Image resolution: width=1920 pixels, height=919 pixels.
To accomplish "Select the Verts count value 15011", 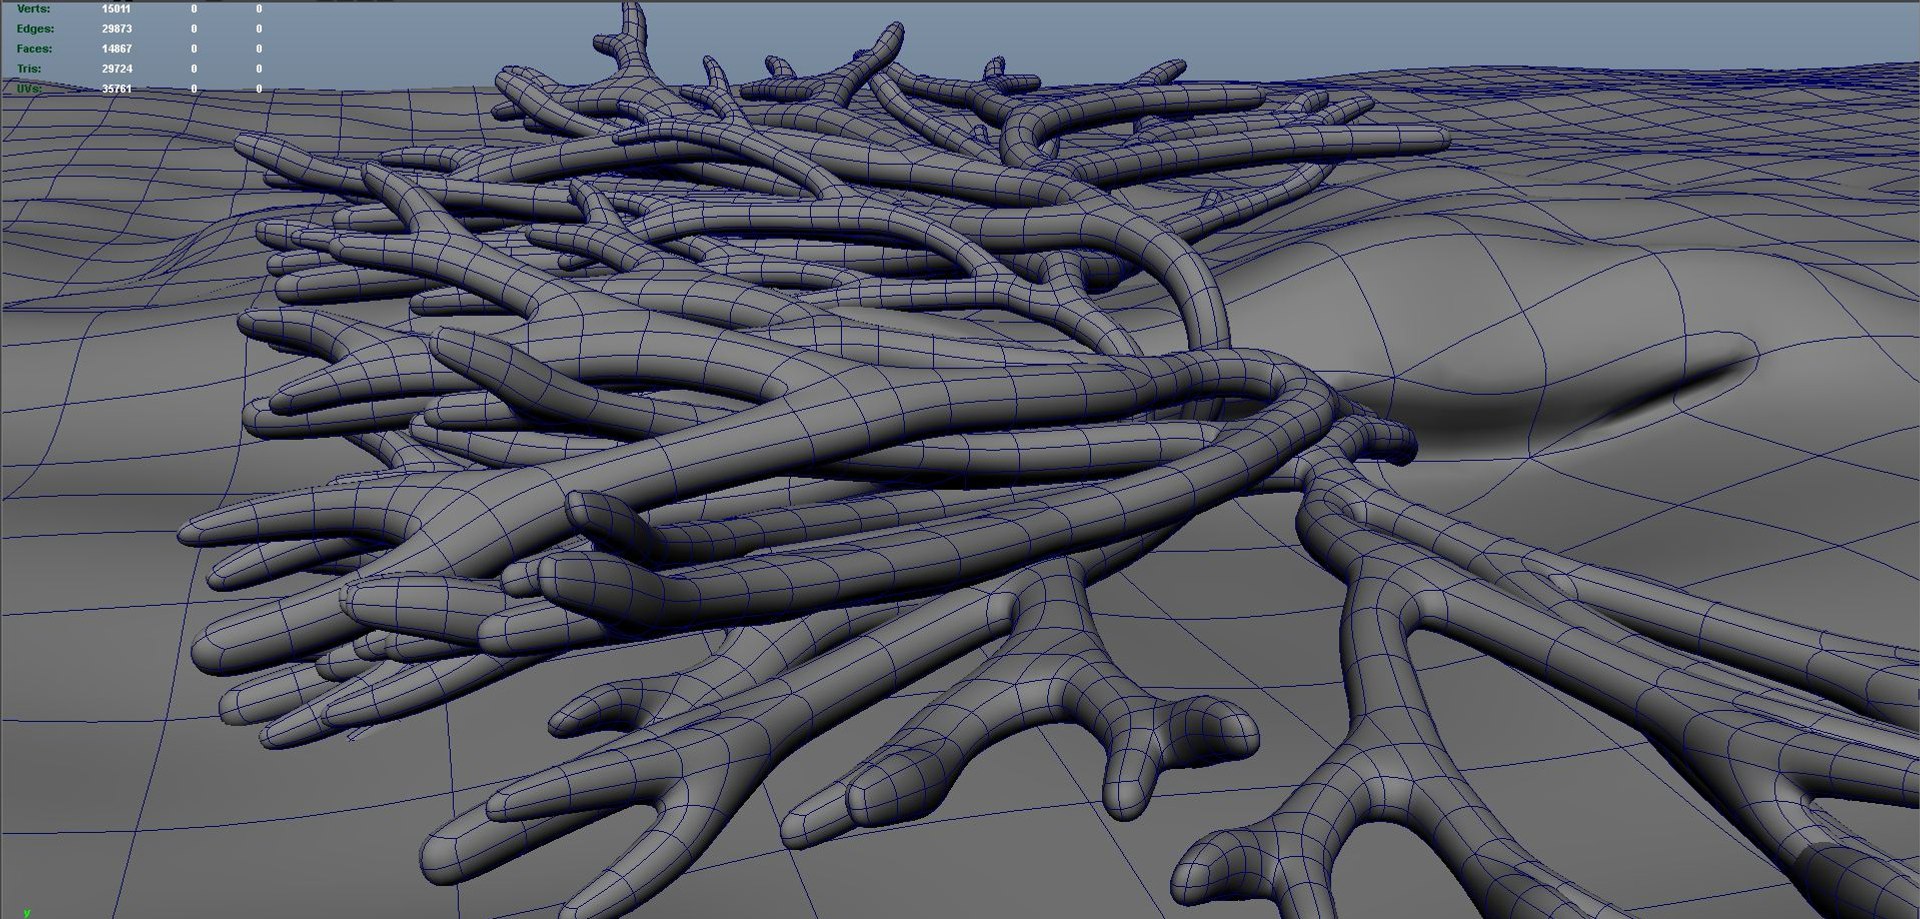I will (x=116, y=9).
